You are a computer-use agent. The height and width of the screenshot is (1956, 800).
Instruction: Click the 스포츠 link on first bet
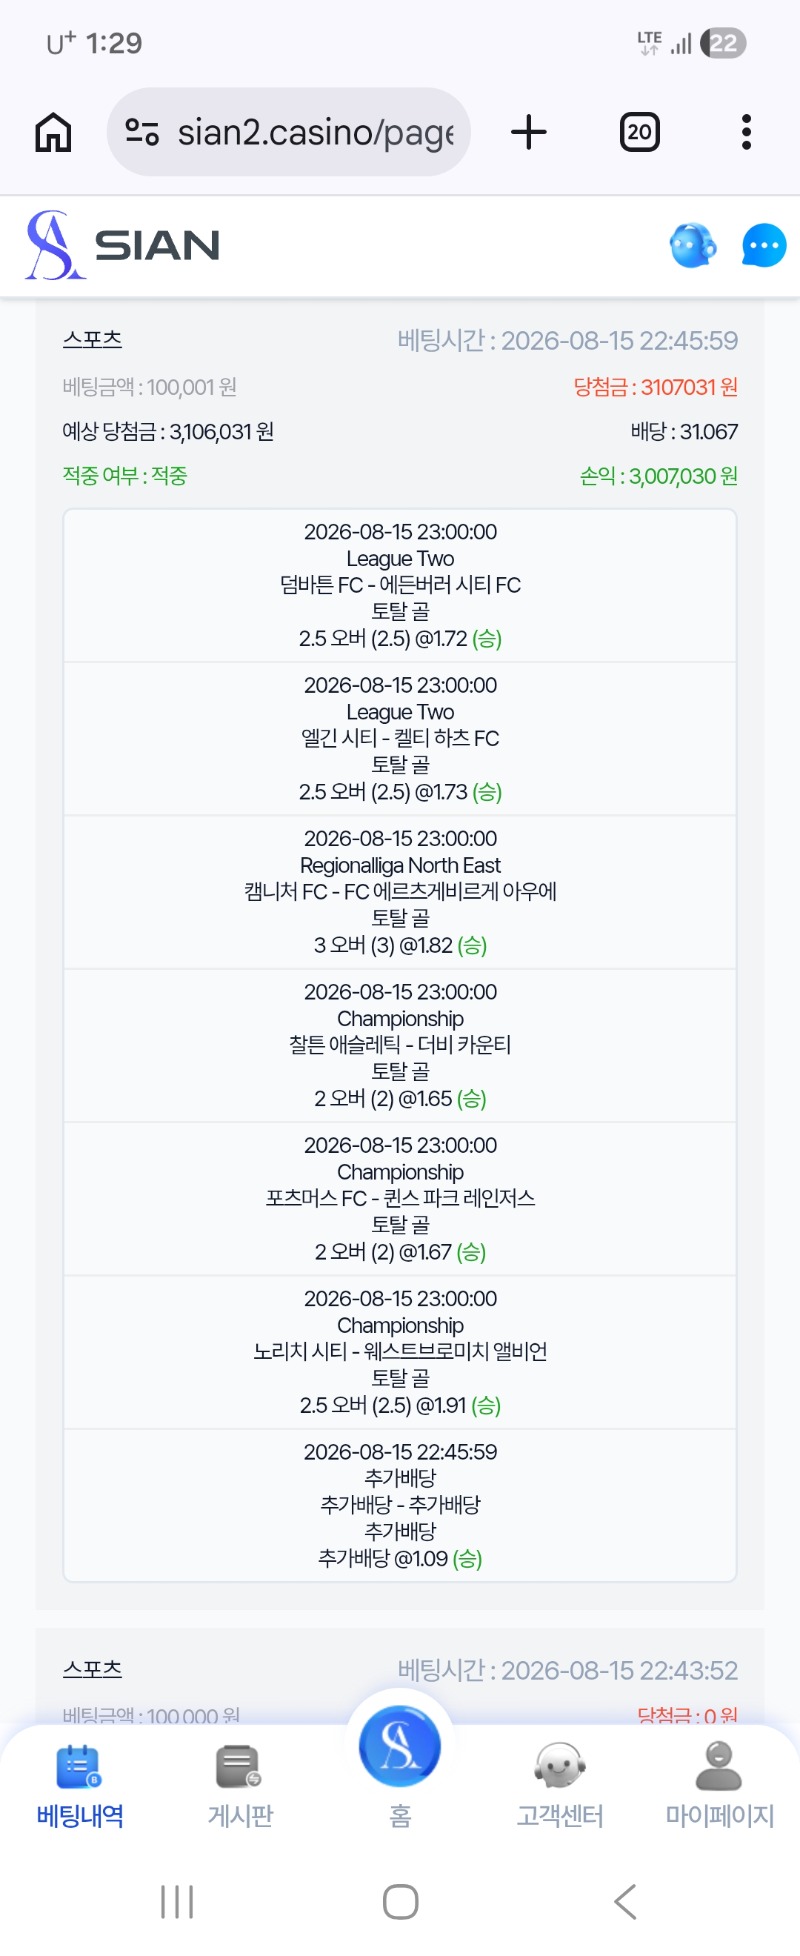coord(92,339)
